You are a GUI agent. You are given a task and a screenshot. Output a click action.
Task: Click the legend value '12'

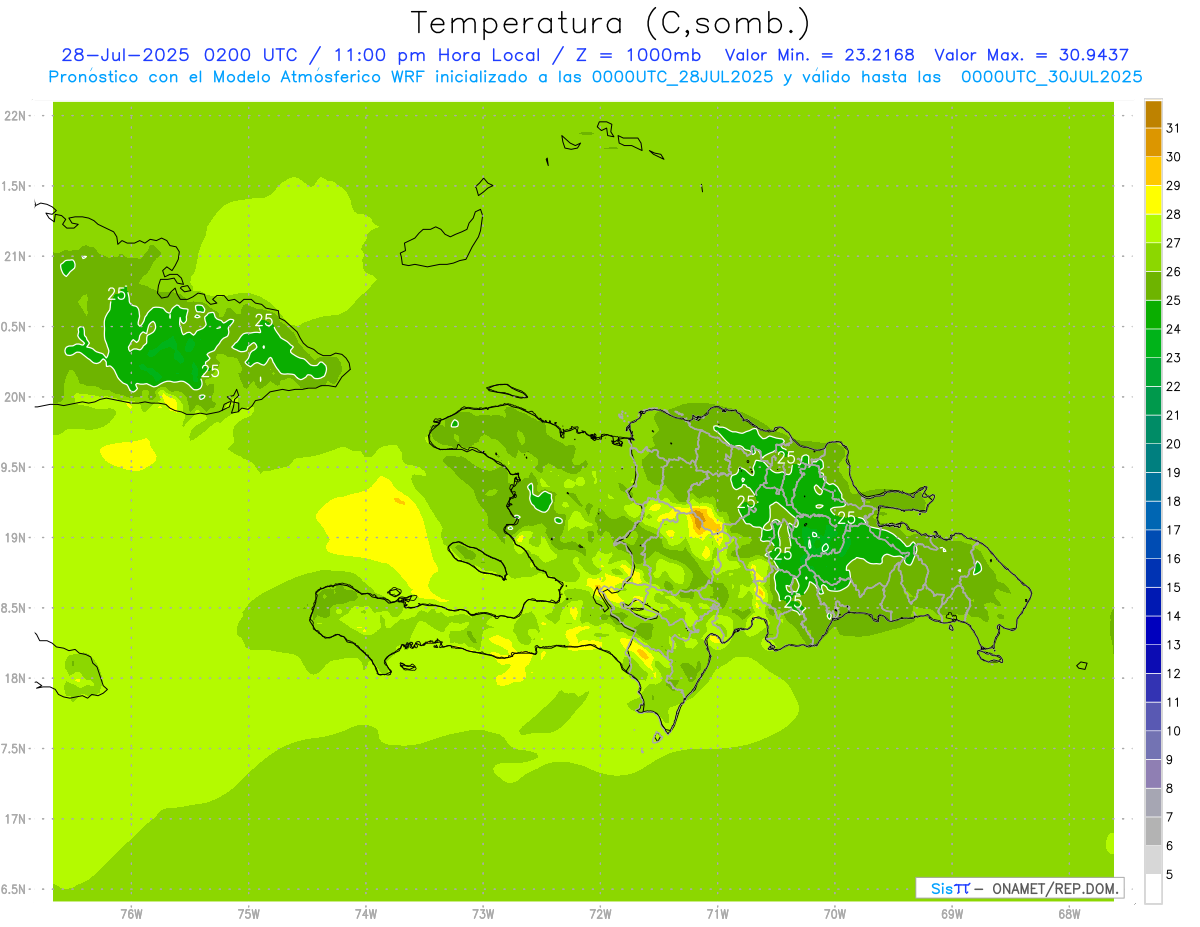[x=1173, y=673]
